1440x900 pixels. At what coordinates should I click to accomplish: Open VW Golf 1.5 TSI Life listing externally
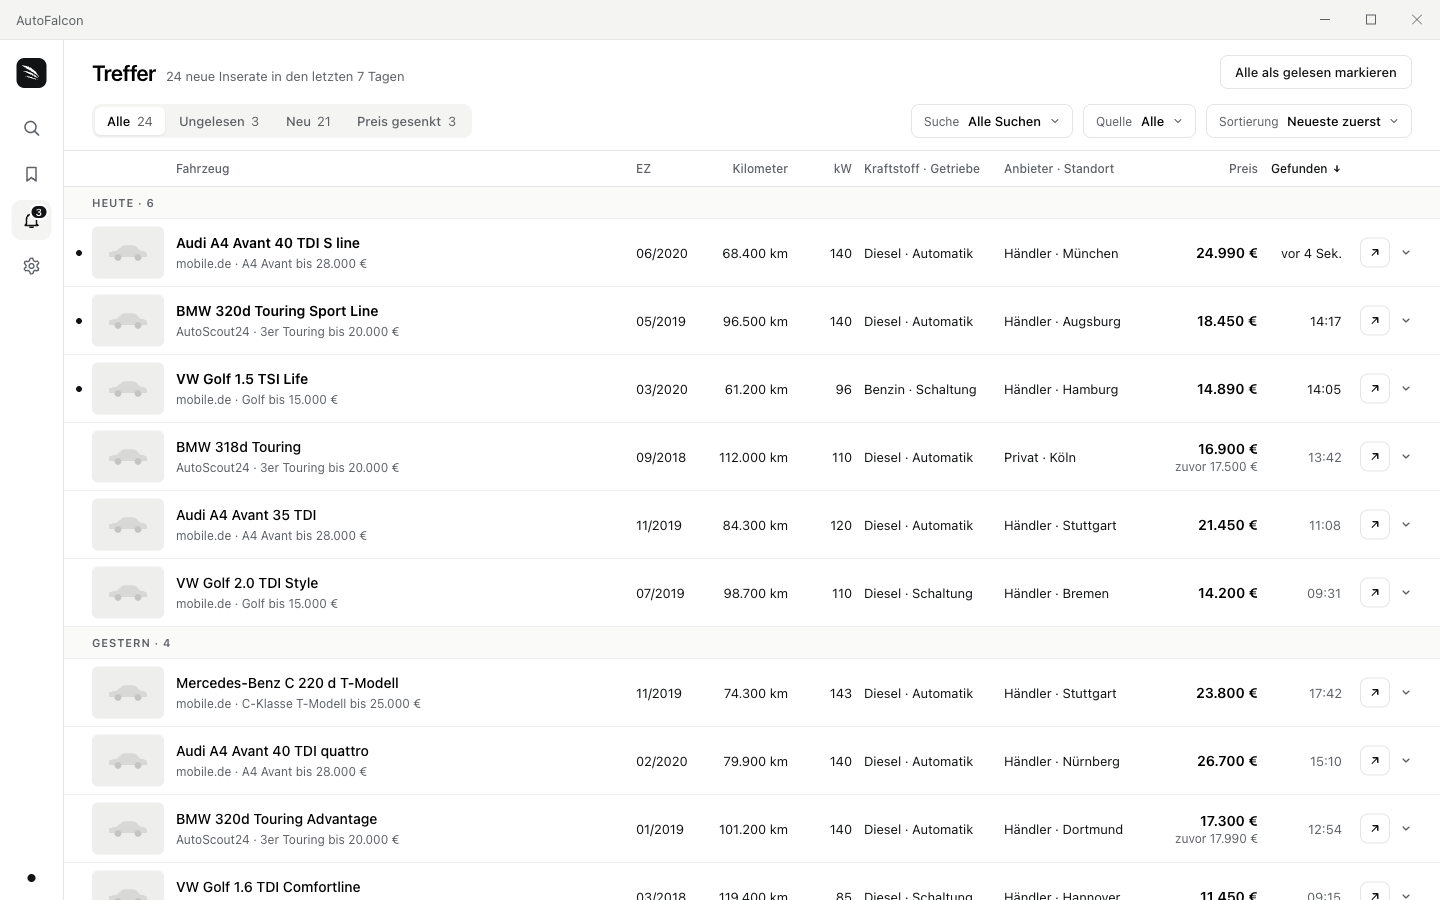(1375, 389)
